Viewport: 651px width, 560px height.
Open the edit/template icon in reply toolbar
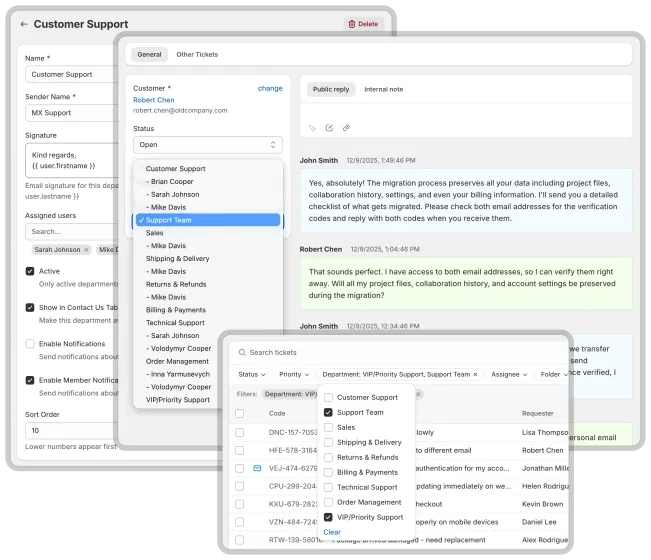pos(329,128)
